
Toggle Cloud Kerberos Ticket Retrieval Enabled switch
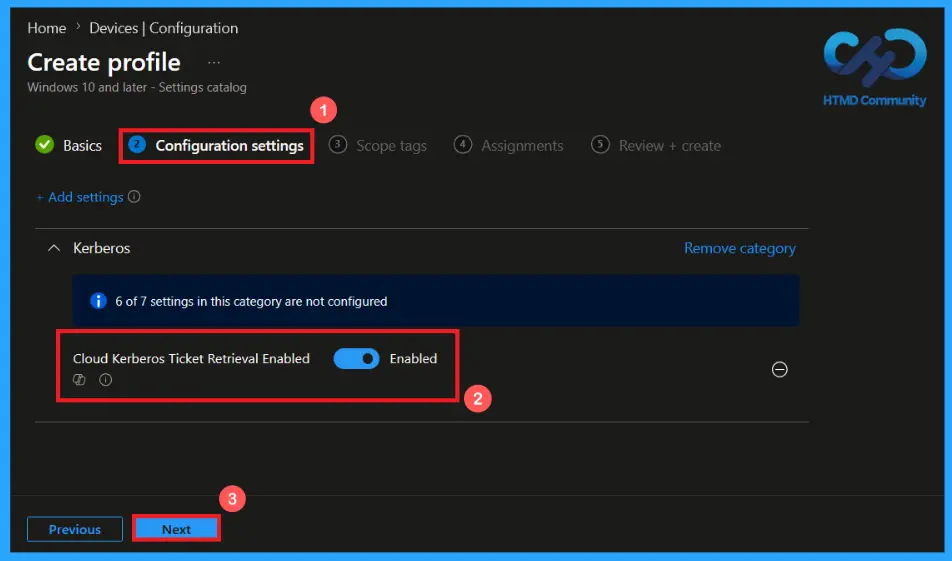click(356, 358)
